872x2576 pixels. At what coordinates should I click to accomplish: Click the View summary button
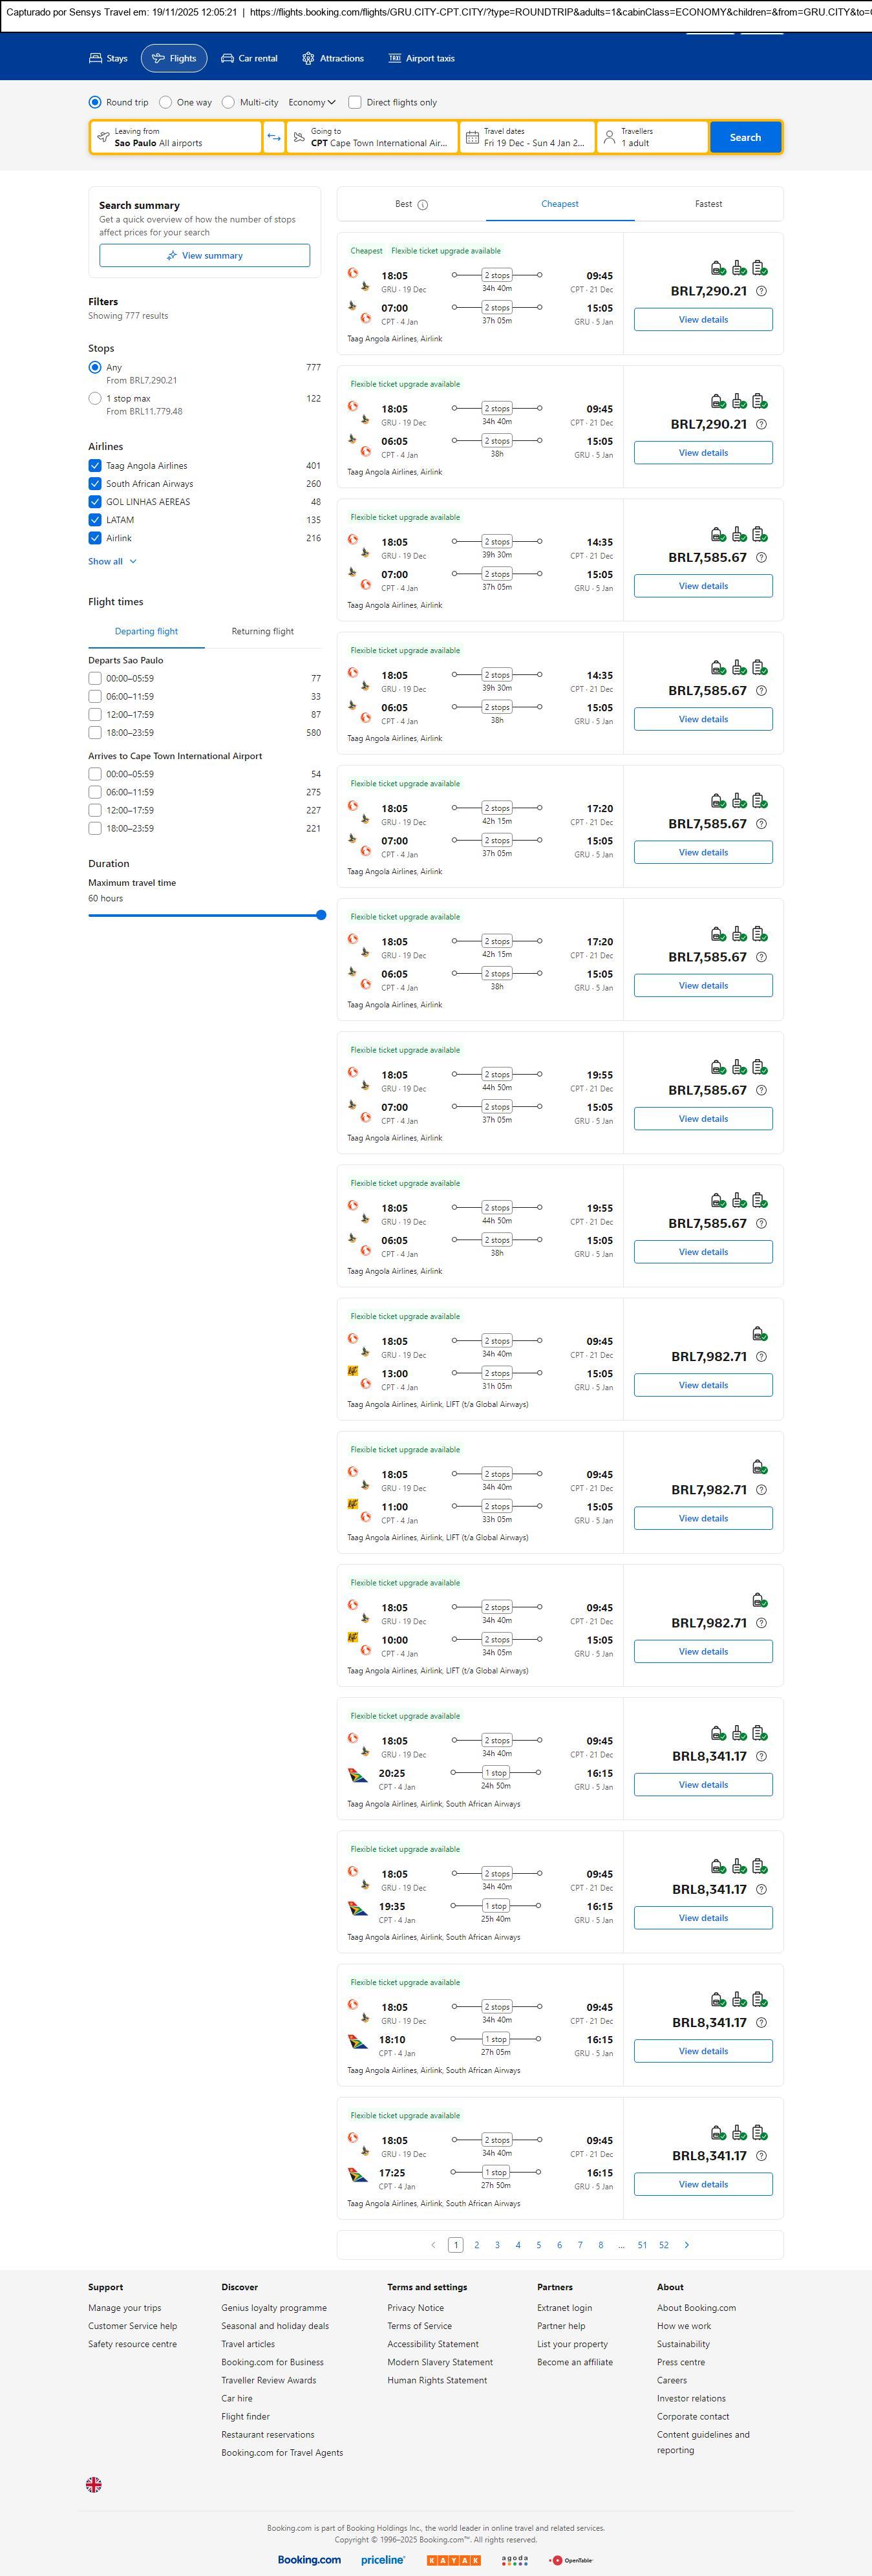click(204, 256)
